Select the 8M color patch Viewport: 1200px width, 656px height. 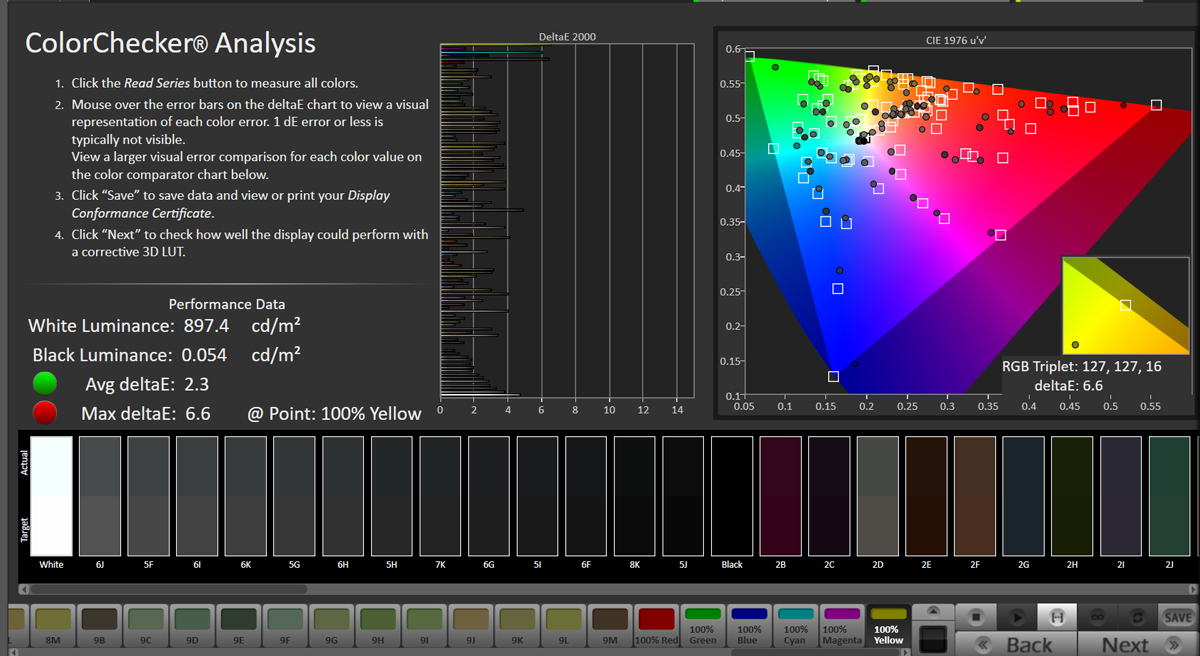(x=52, y=626)
